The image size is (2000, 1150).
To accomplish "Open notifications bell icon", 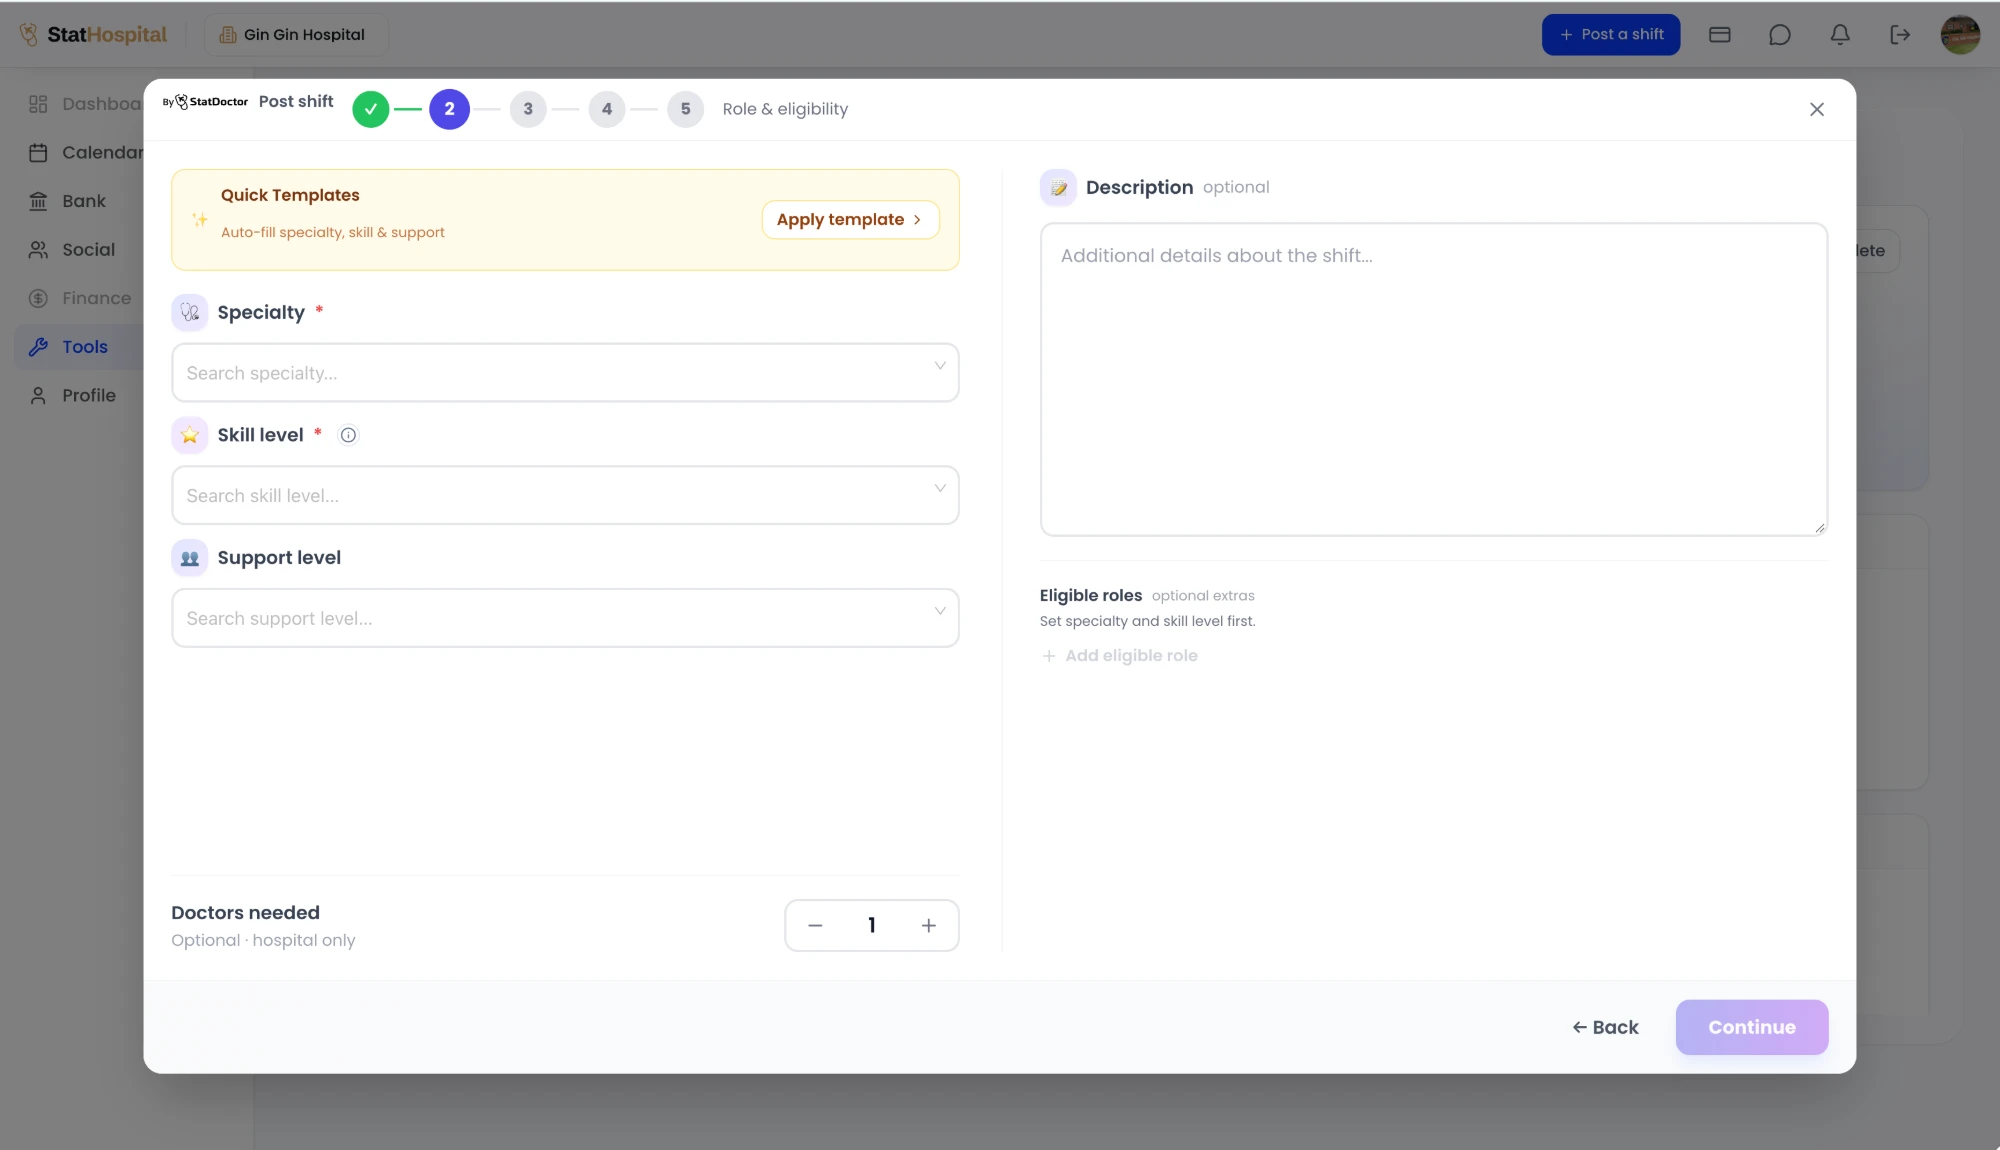I will click(x=1840, y=35).
